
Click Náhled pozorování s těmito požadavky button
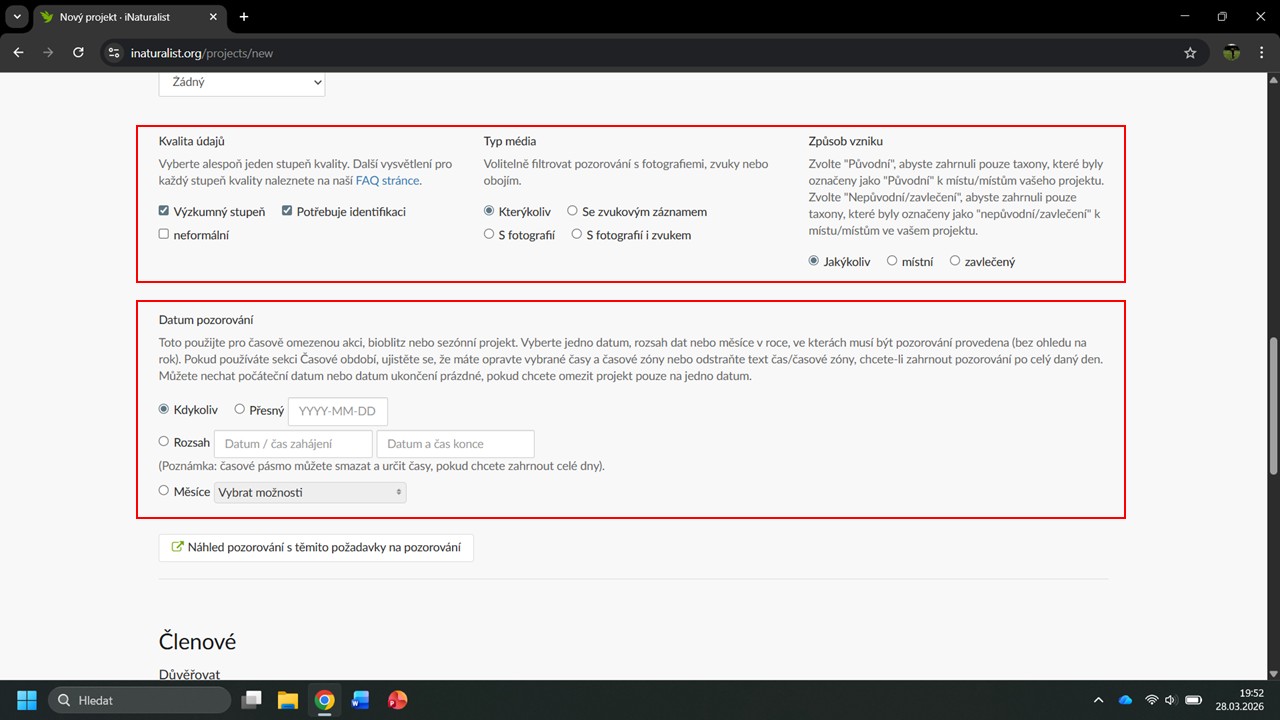(316, 548)
